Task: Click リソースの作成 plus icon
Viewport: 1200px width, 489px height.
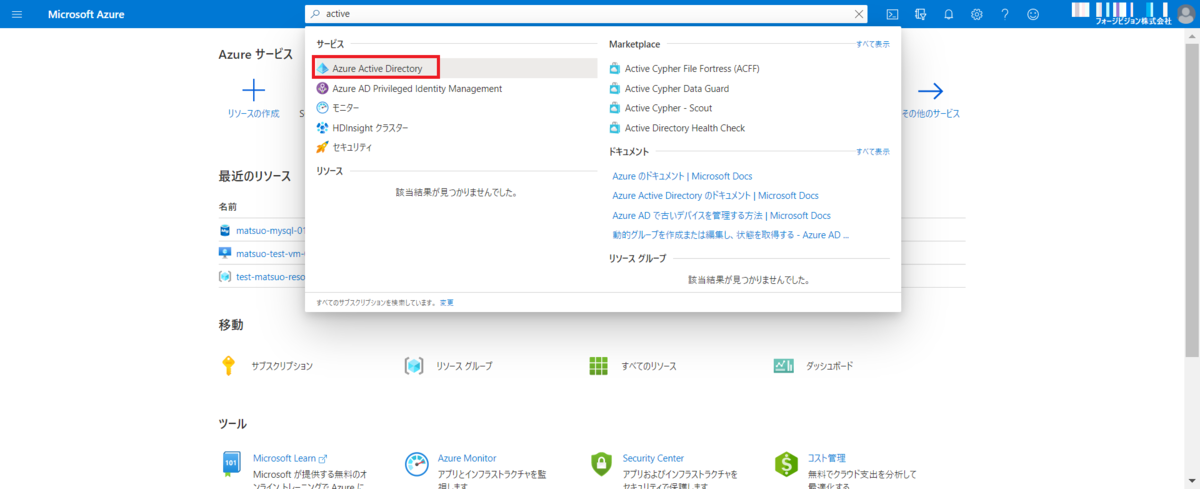Action: [253, 91]
